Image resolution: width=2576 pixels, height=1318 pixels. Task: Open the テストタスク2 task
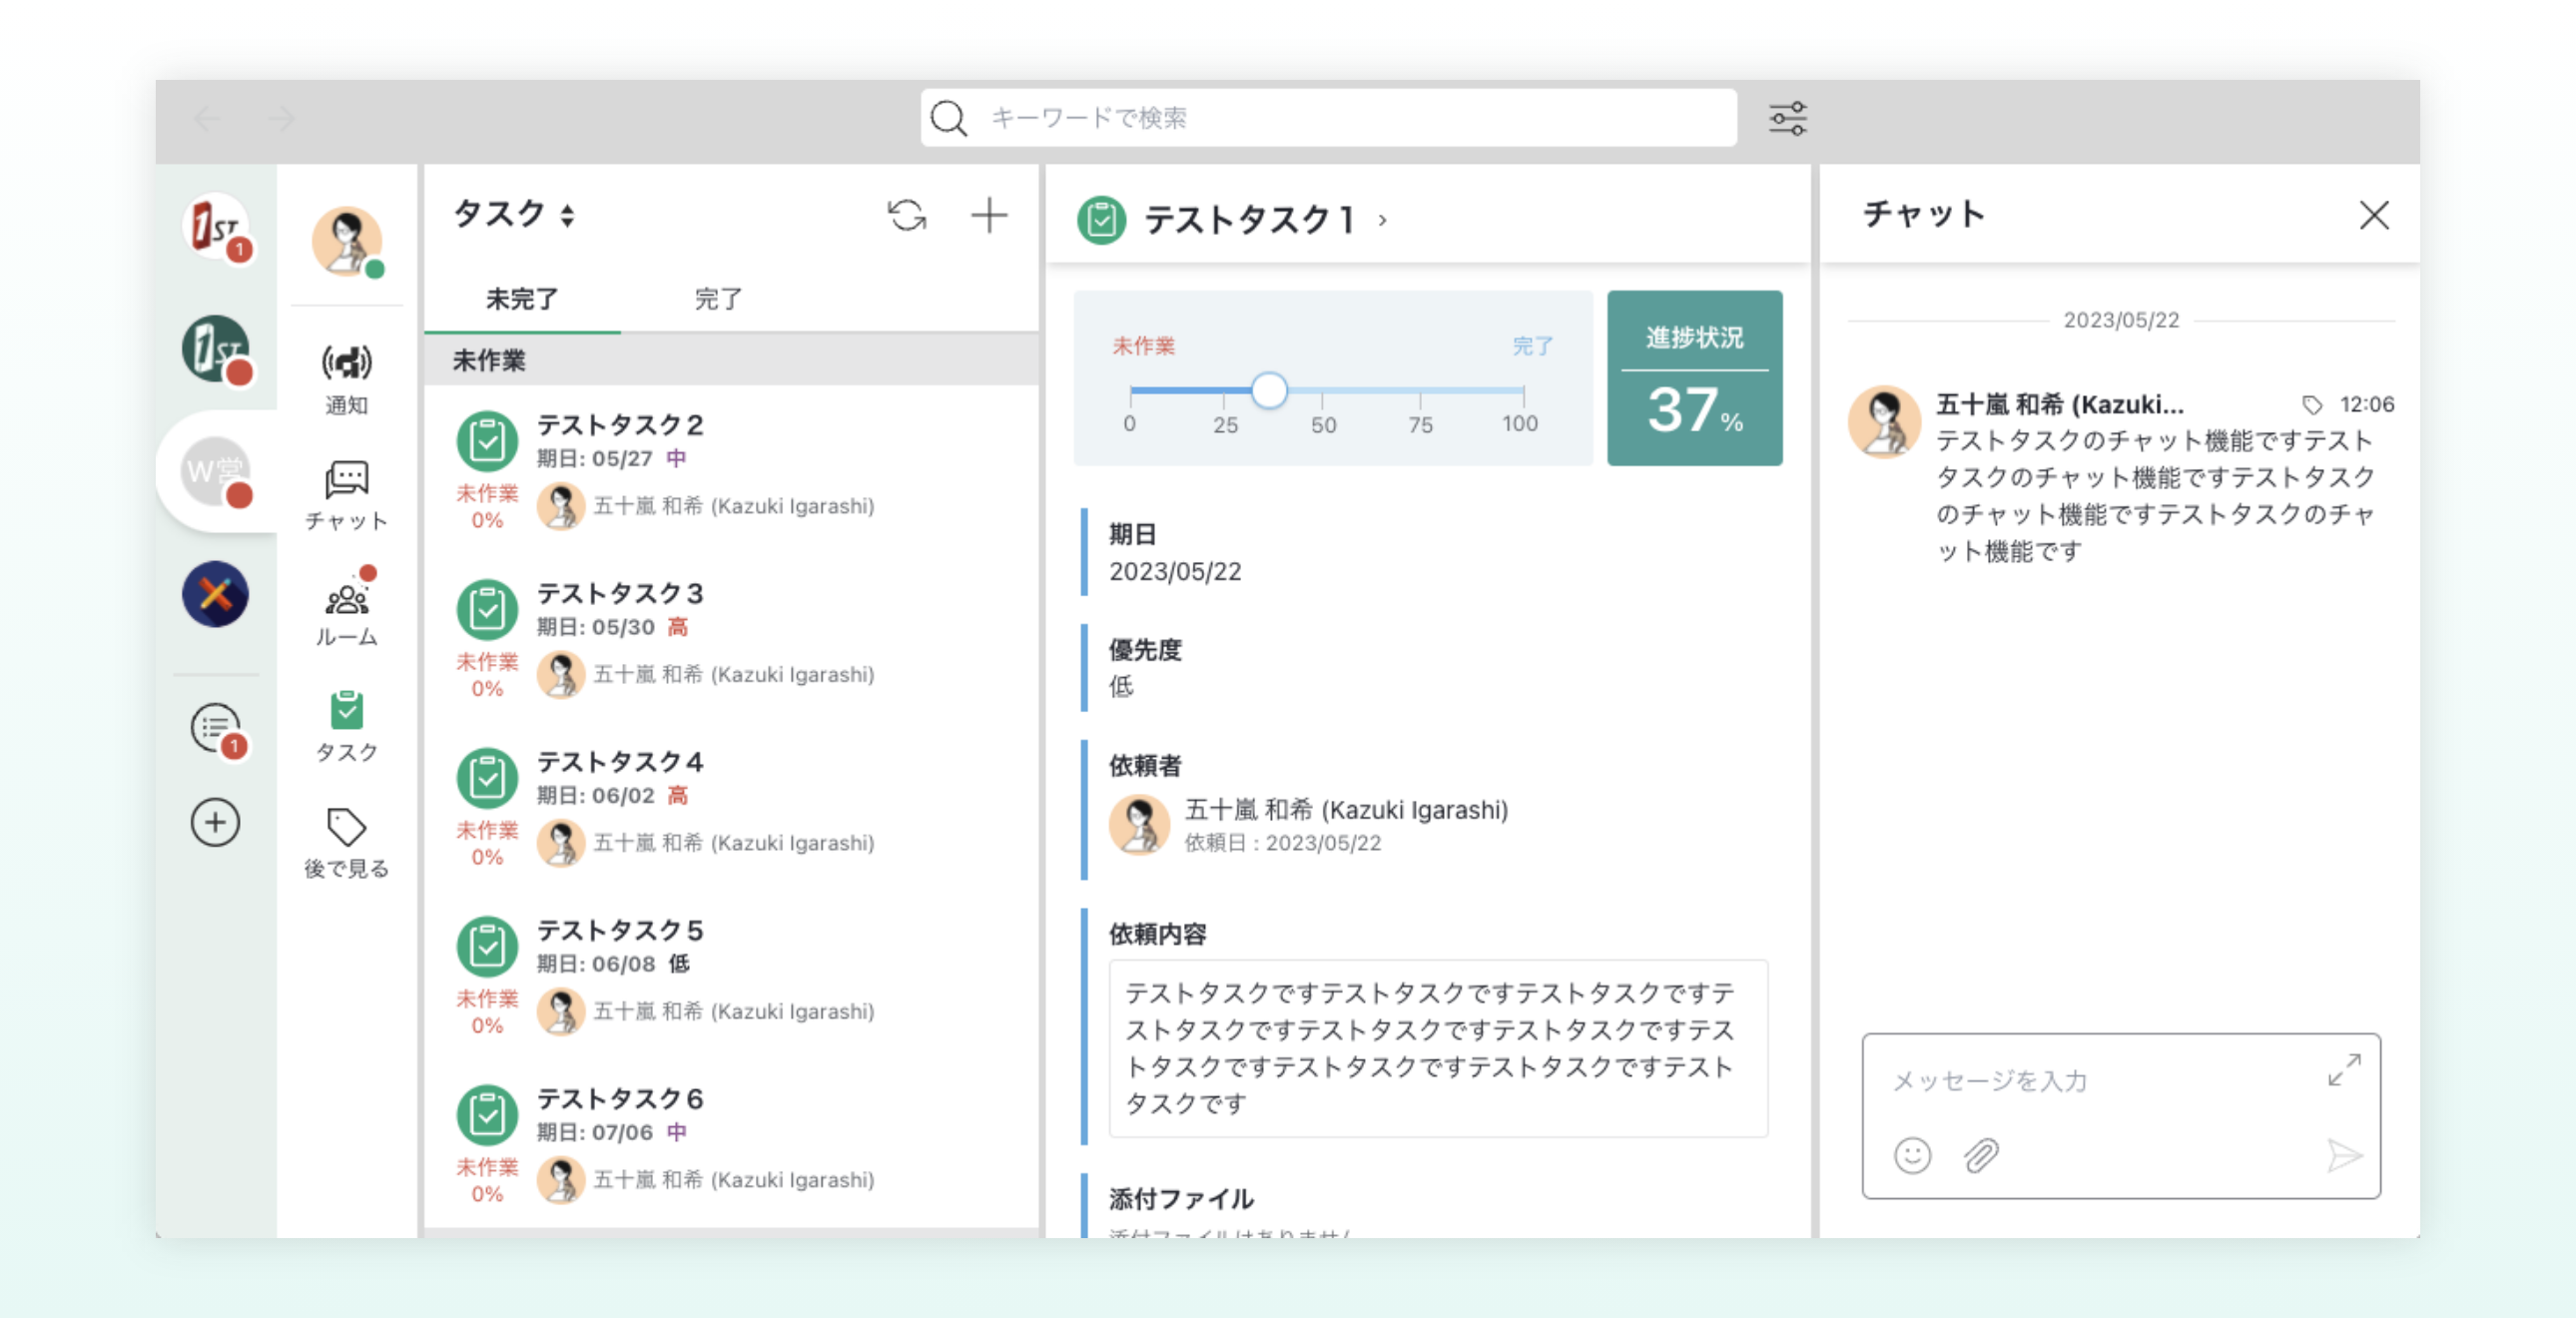tap(731, 469)
